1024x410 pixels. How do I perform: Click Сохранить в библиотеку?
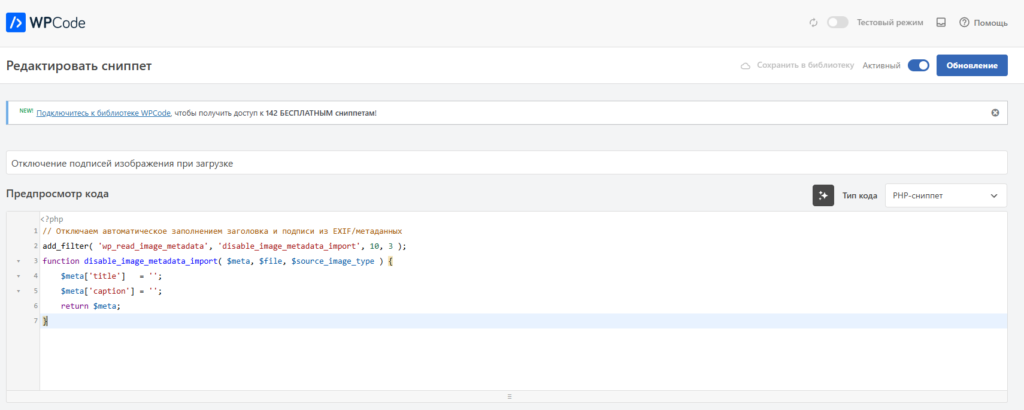tap(805, 65)
